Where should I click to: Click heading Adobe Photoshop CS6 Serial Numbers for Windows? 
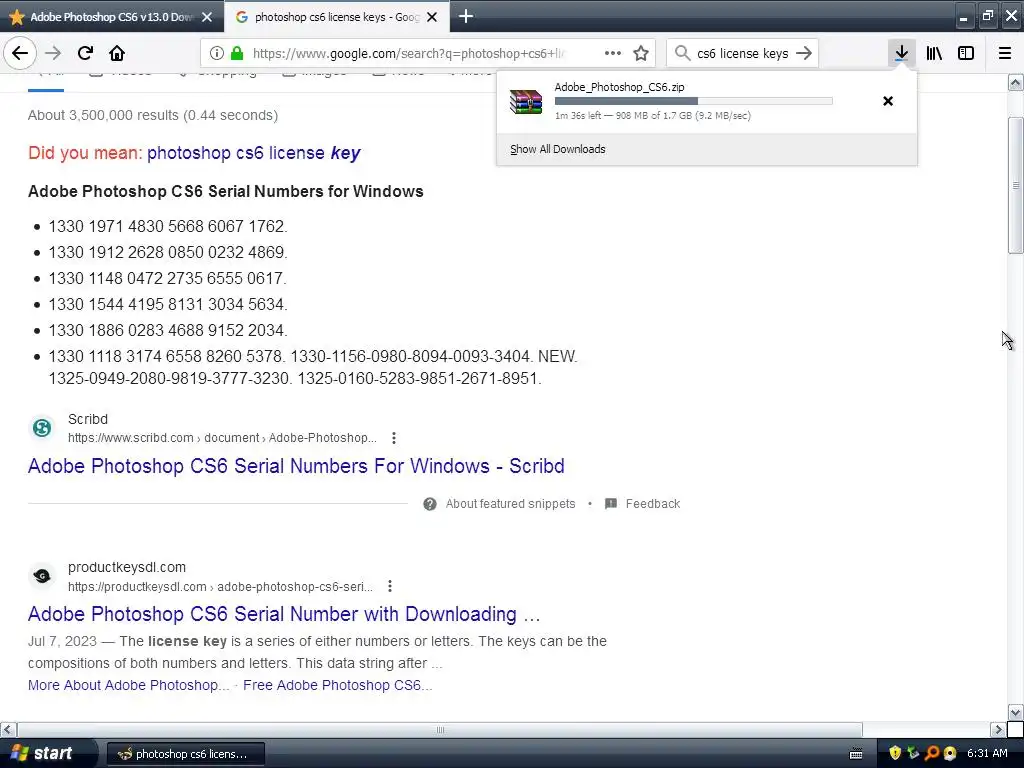[225, 191]
